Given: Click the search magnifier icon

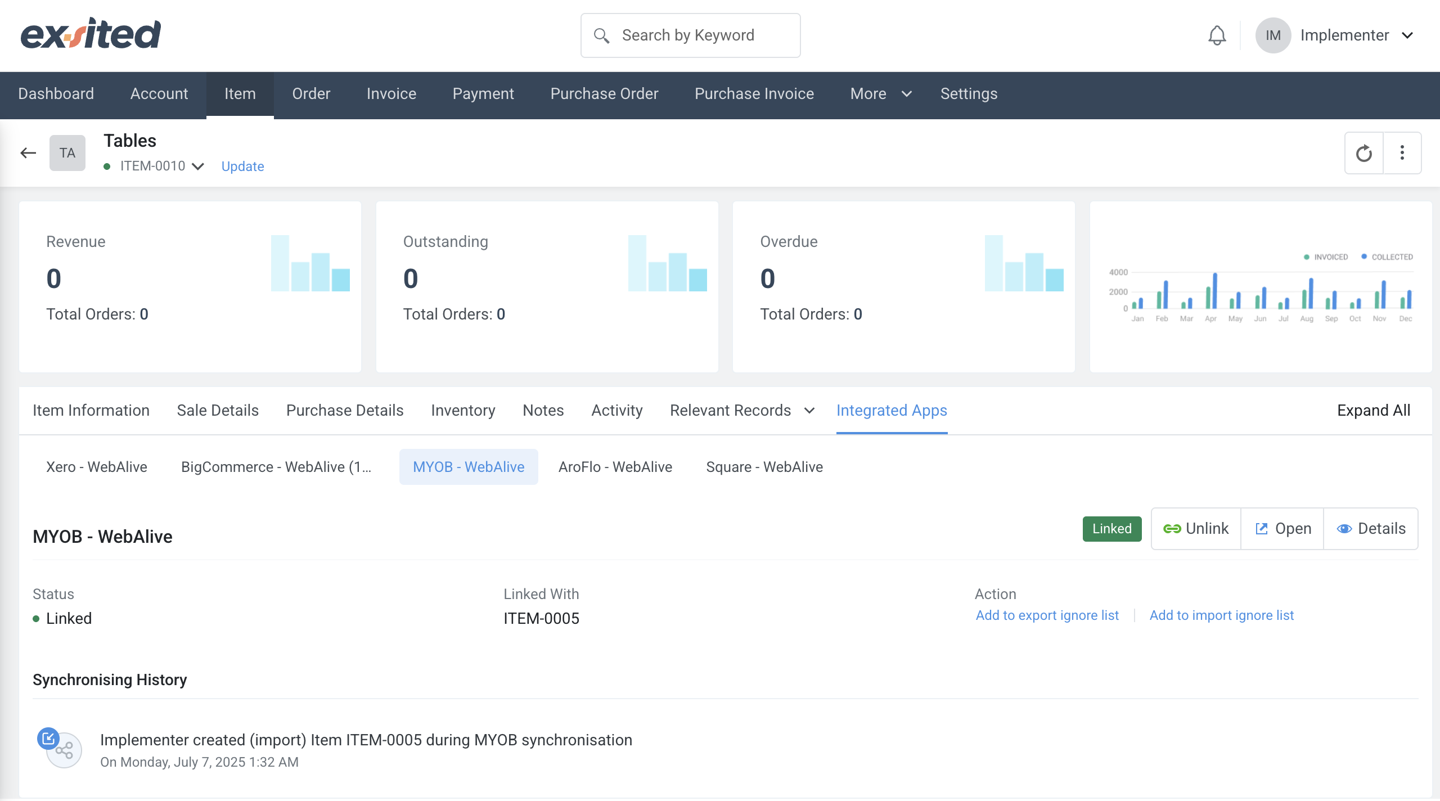Looking at the screenshot, I should coord(601,36).
